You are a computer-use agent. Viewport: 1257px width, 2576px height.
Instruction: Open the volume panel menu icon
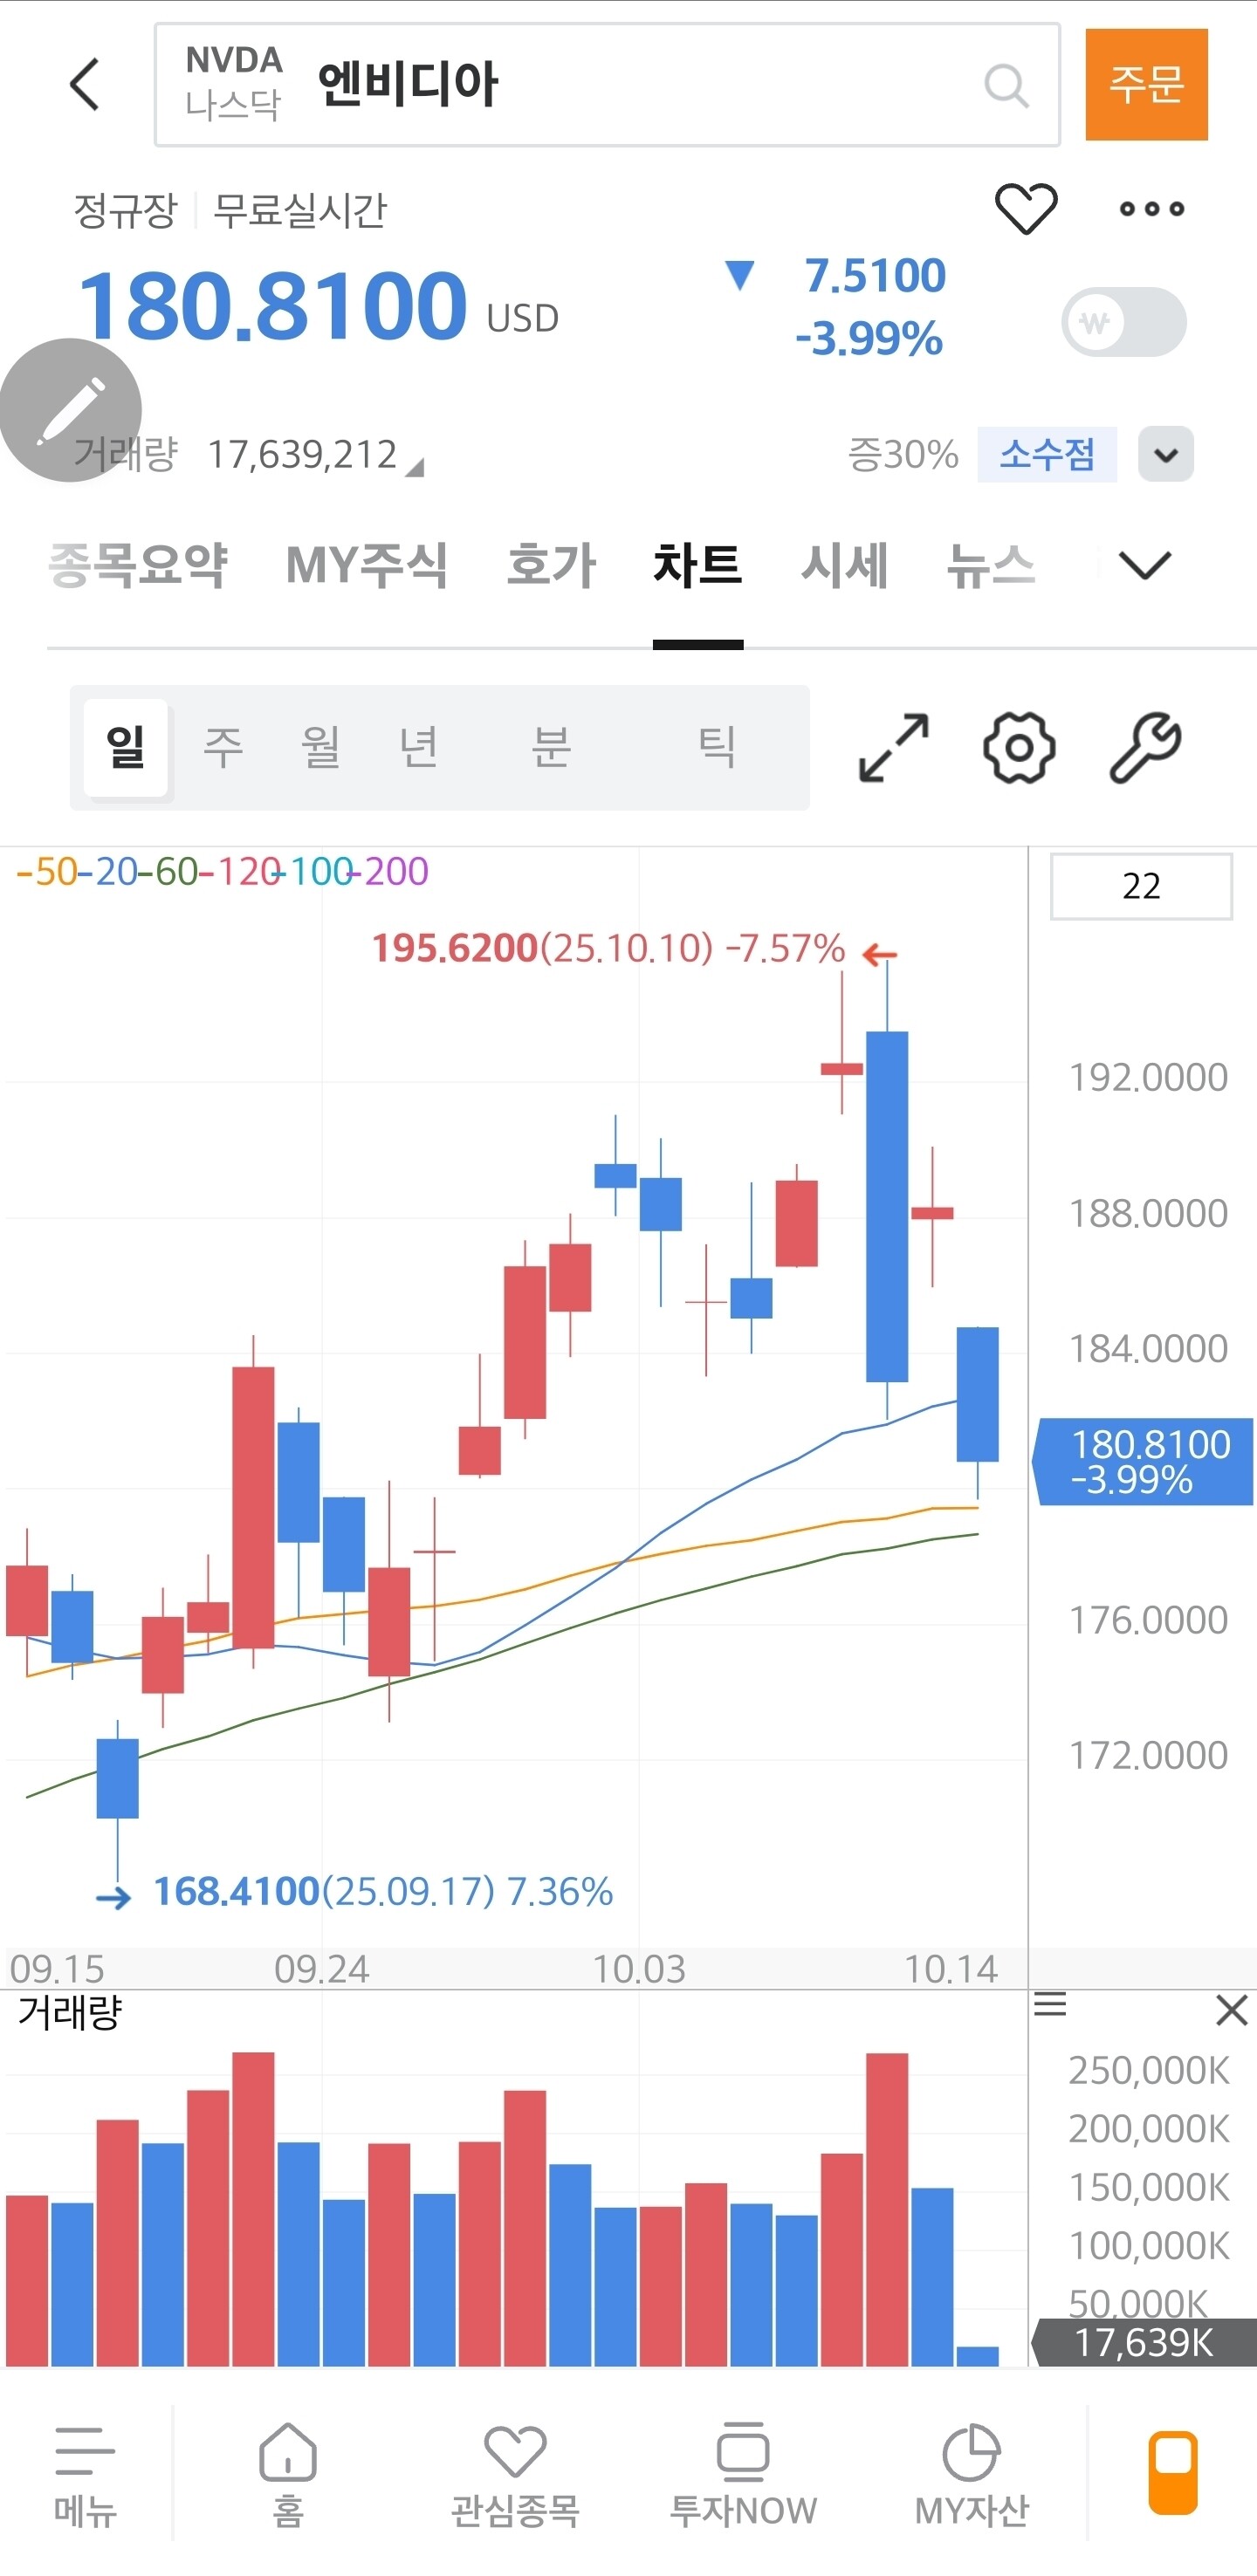[x=1050, y=2005]
